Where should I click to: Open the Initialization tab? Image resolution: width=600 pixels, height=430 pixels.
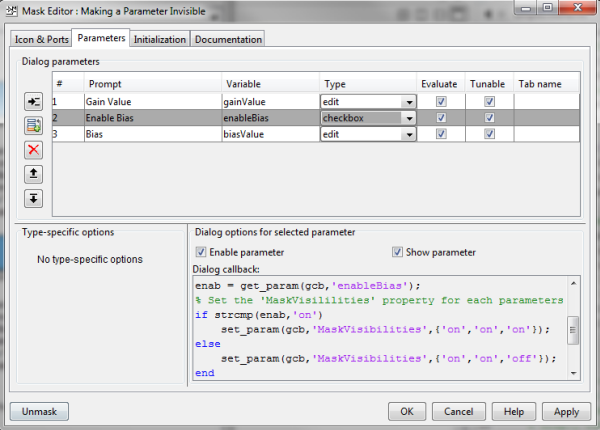(x=159, y=39)
